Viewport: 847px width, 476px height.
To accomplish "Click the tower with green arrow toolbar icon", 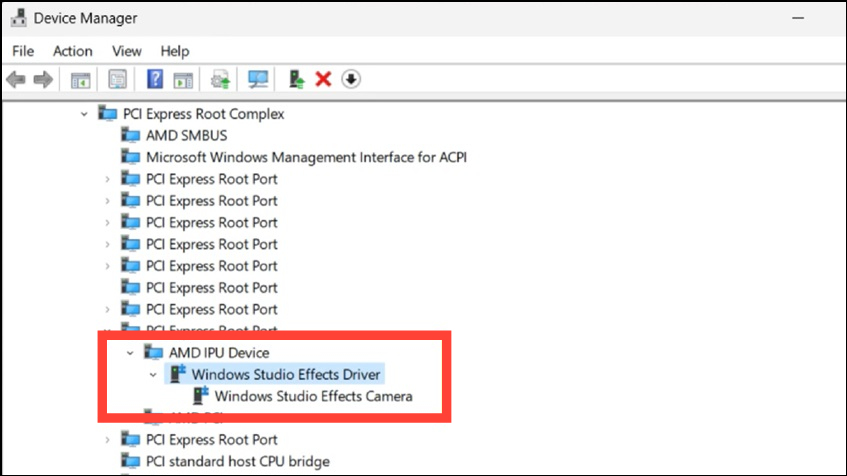I will coord(296,79).
